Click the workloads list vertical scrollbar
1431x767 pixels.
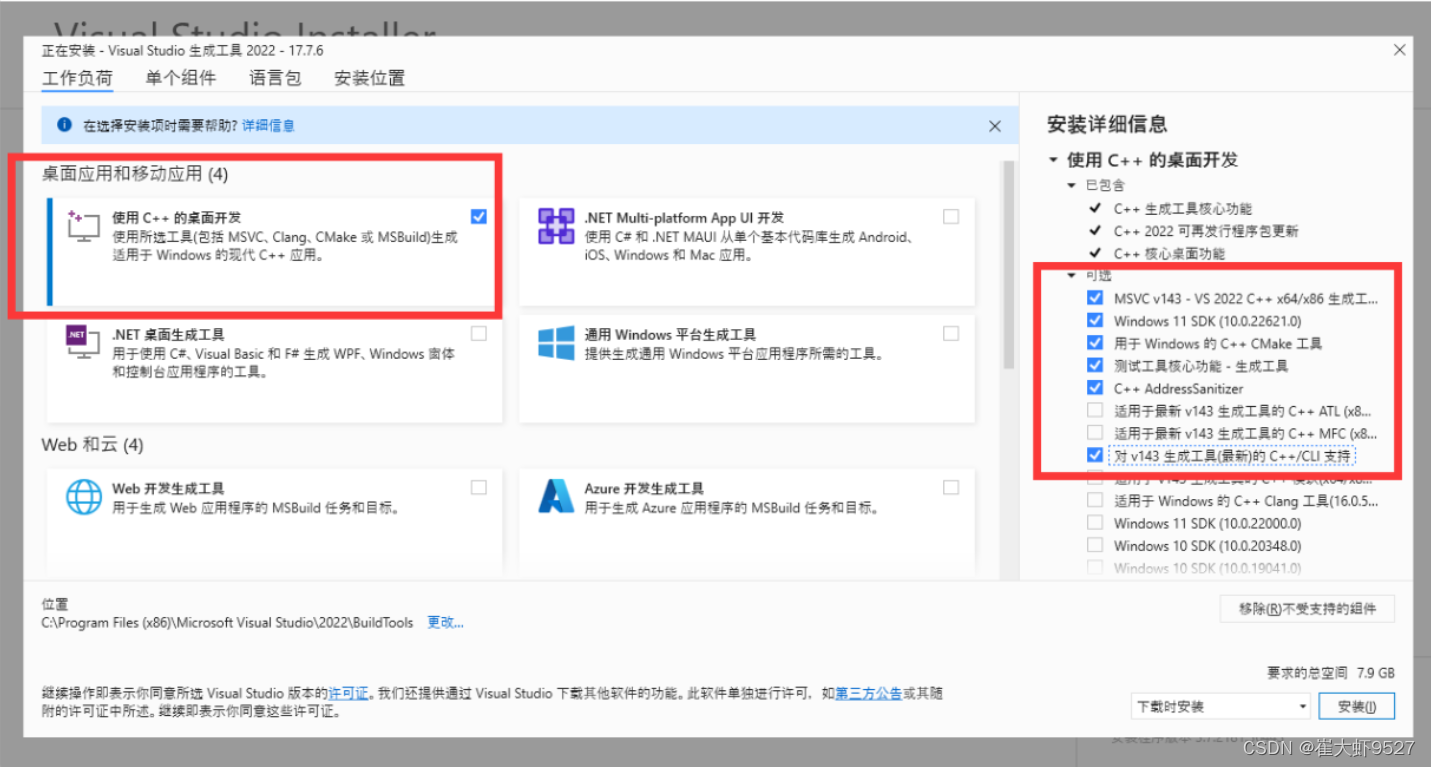coord(1009,265)
